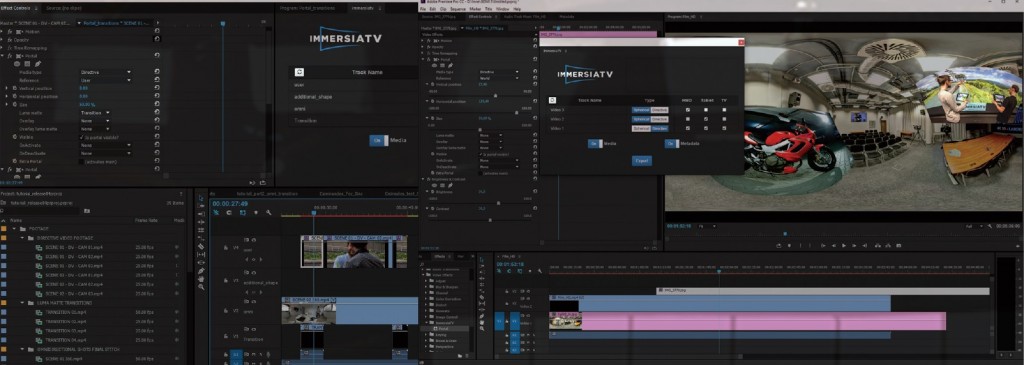
Task: Click the wrench timeline settings icon
Action: point(268,212)
